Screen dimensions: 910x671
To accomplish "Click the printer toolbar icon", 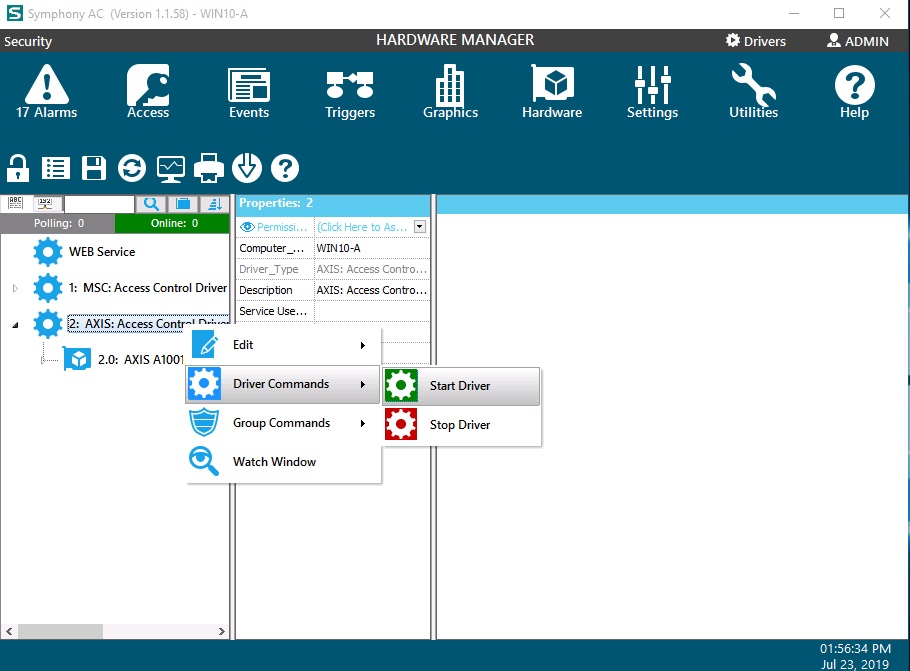I will (208, 168).
